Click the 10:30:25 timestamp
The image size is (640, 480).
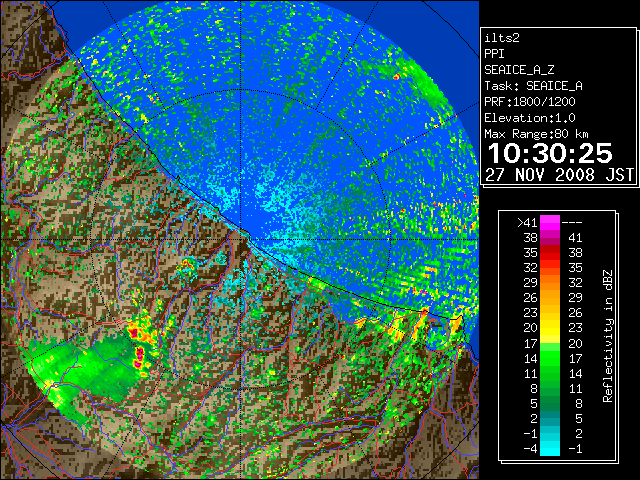click(550, 153)
